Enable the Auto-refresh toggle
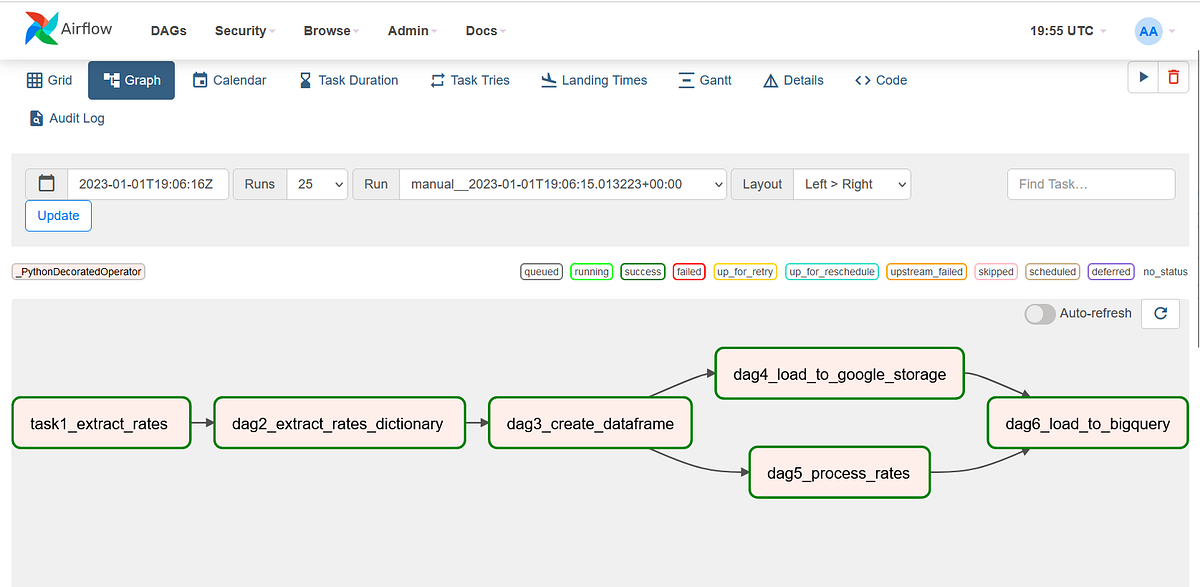Viewport: 1200px width, 587px height. [1040, 313]
